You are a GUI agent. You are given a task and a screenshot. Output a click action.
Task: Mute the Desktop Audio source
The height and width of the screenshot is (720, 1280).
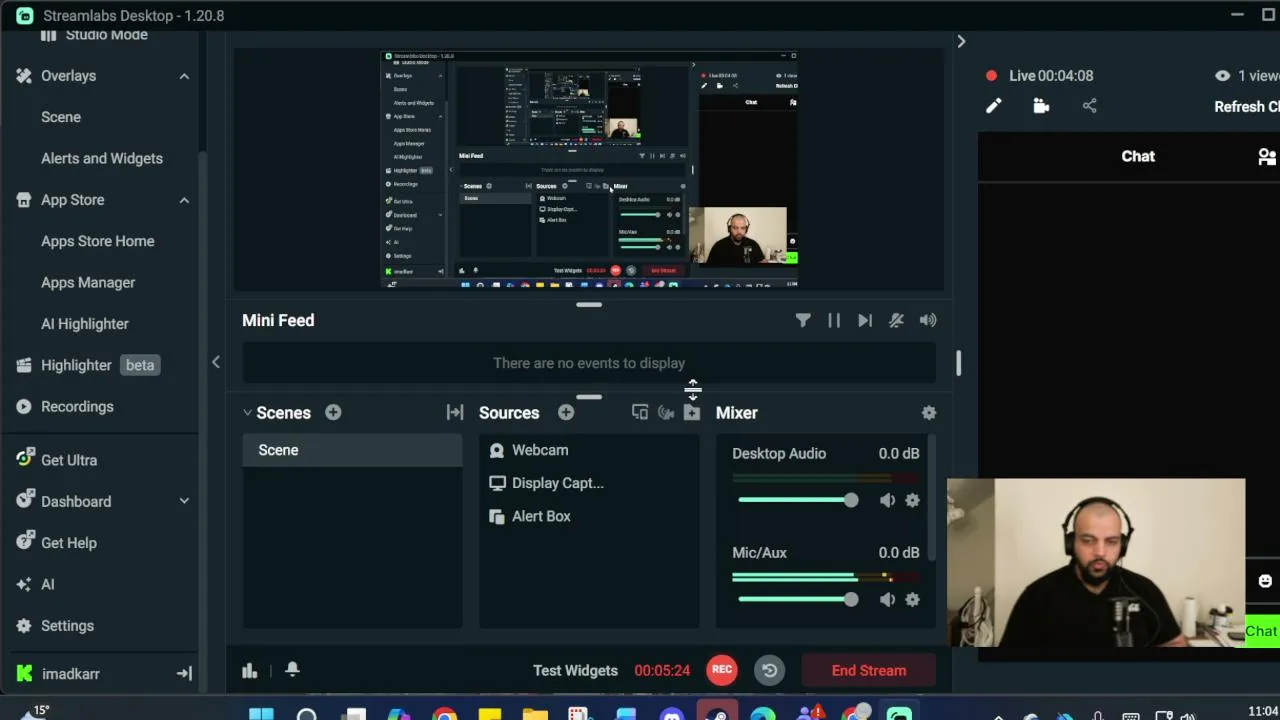pyautogui.click(x=887, y=500)
